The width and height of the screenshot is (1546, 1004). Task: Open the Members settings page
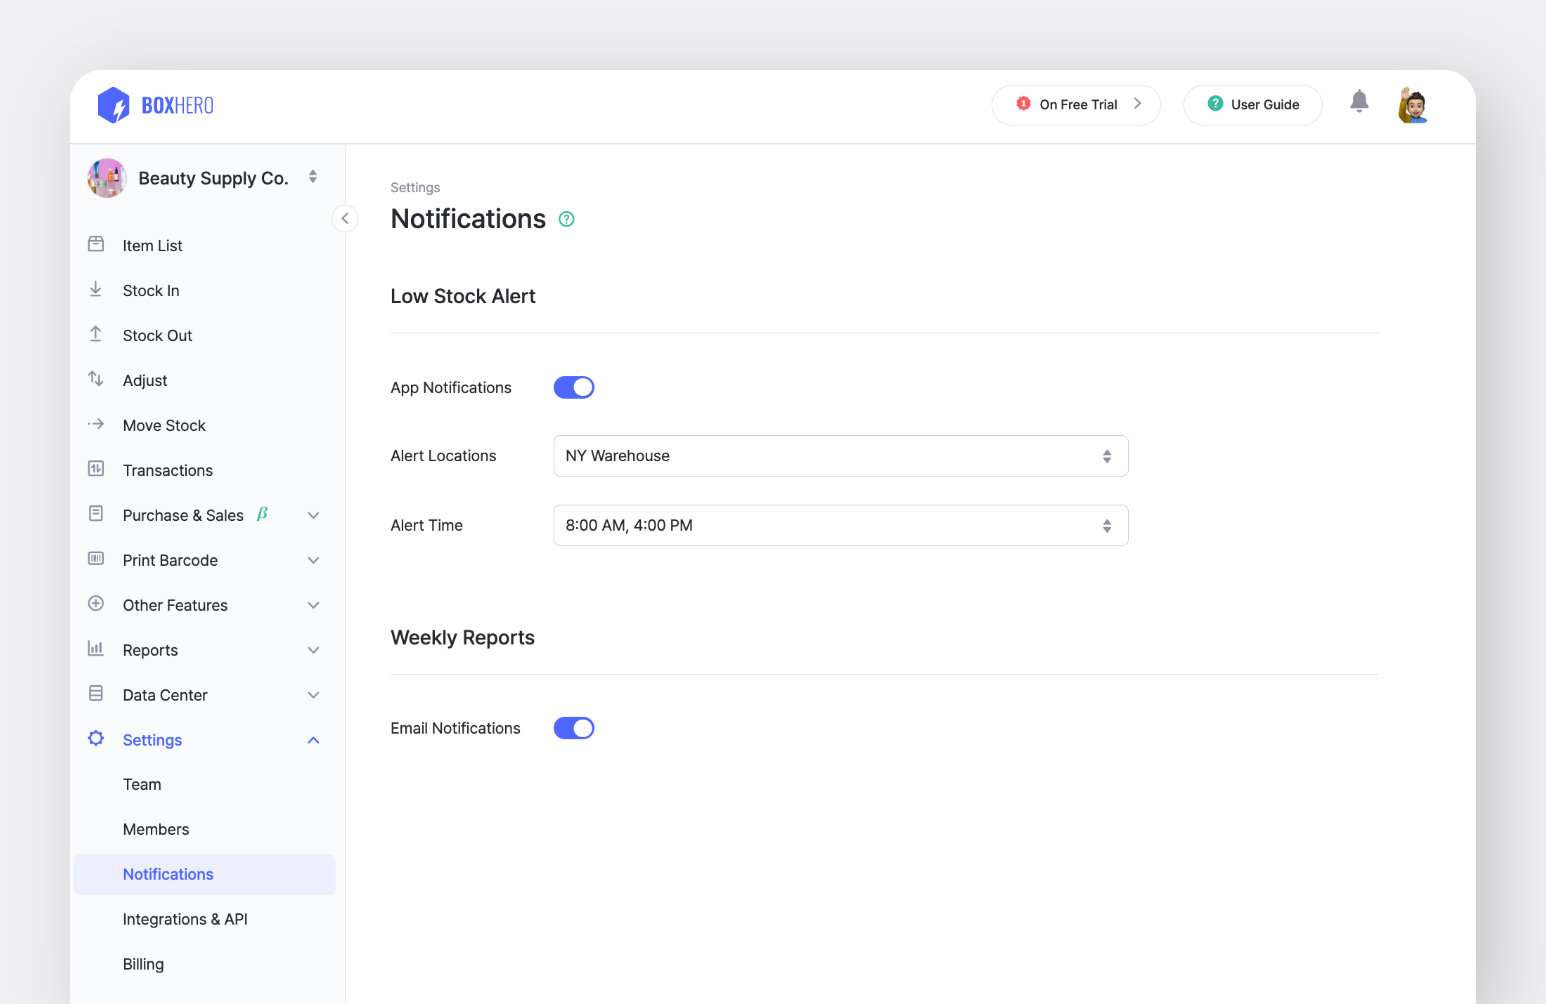156,830
